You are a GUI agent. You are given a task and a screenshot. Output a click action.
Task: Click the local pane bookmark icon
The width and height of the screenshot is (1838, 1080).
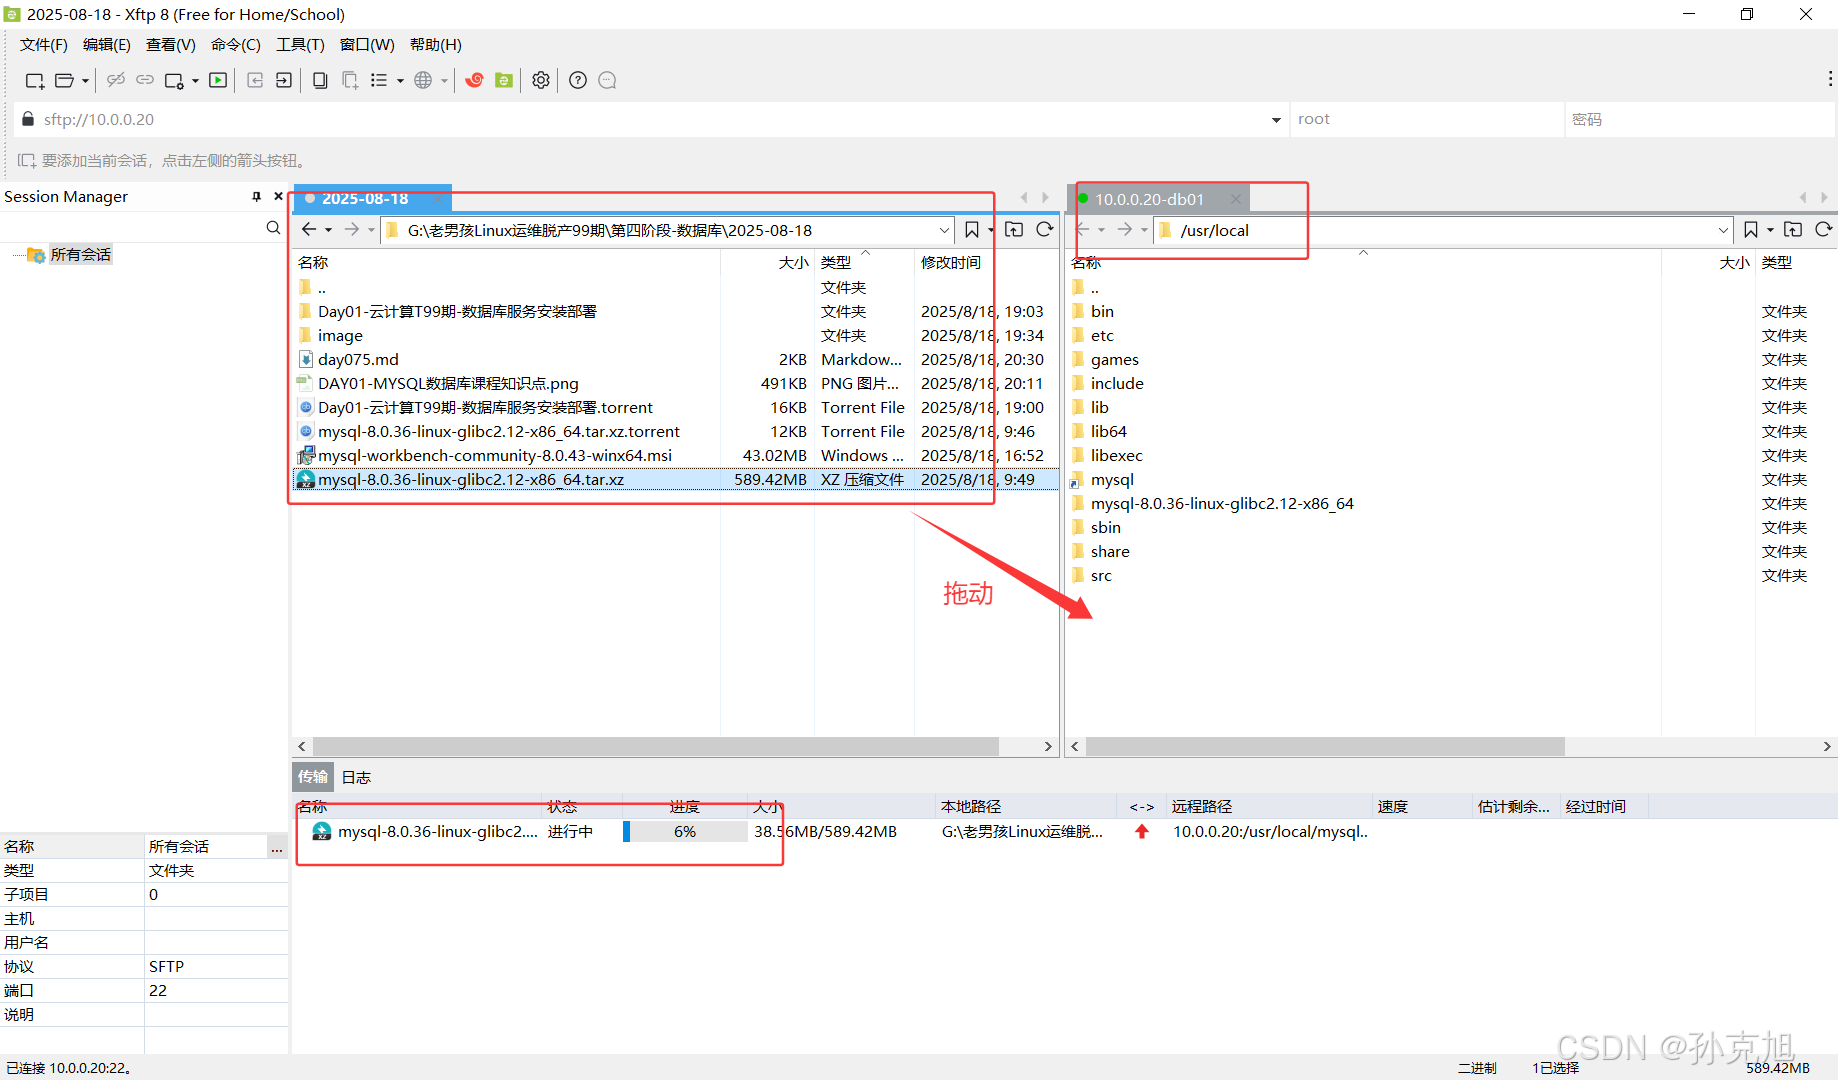[x=971, y=230]
